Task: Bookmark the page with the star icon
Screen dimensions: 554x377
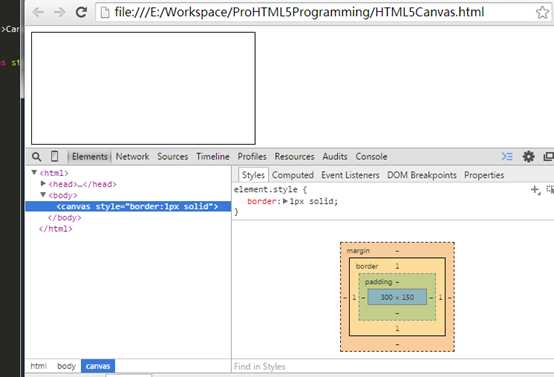Action: [542, 12]
